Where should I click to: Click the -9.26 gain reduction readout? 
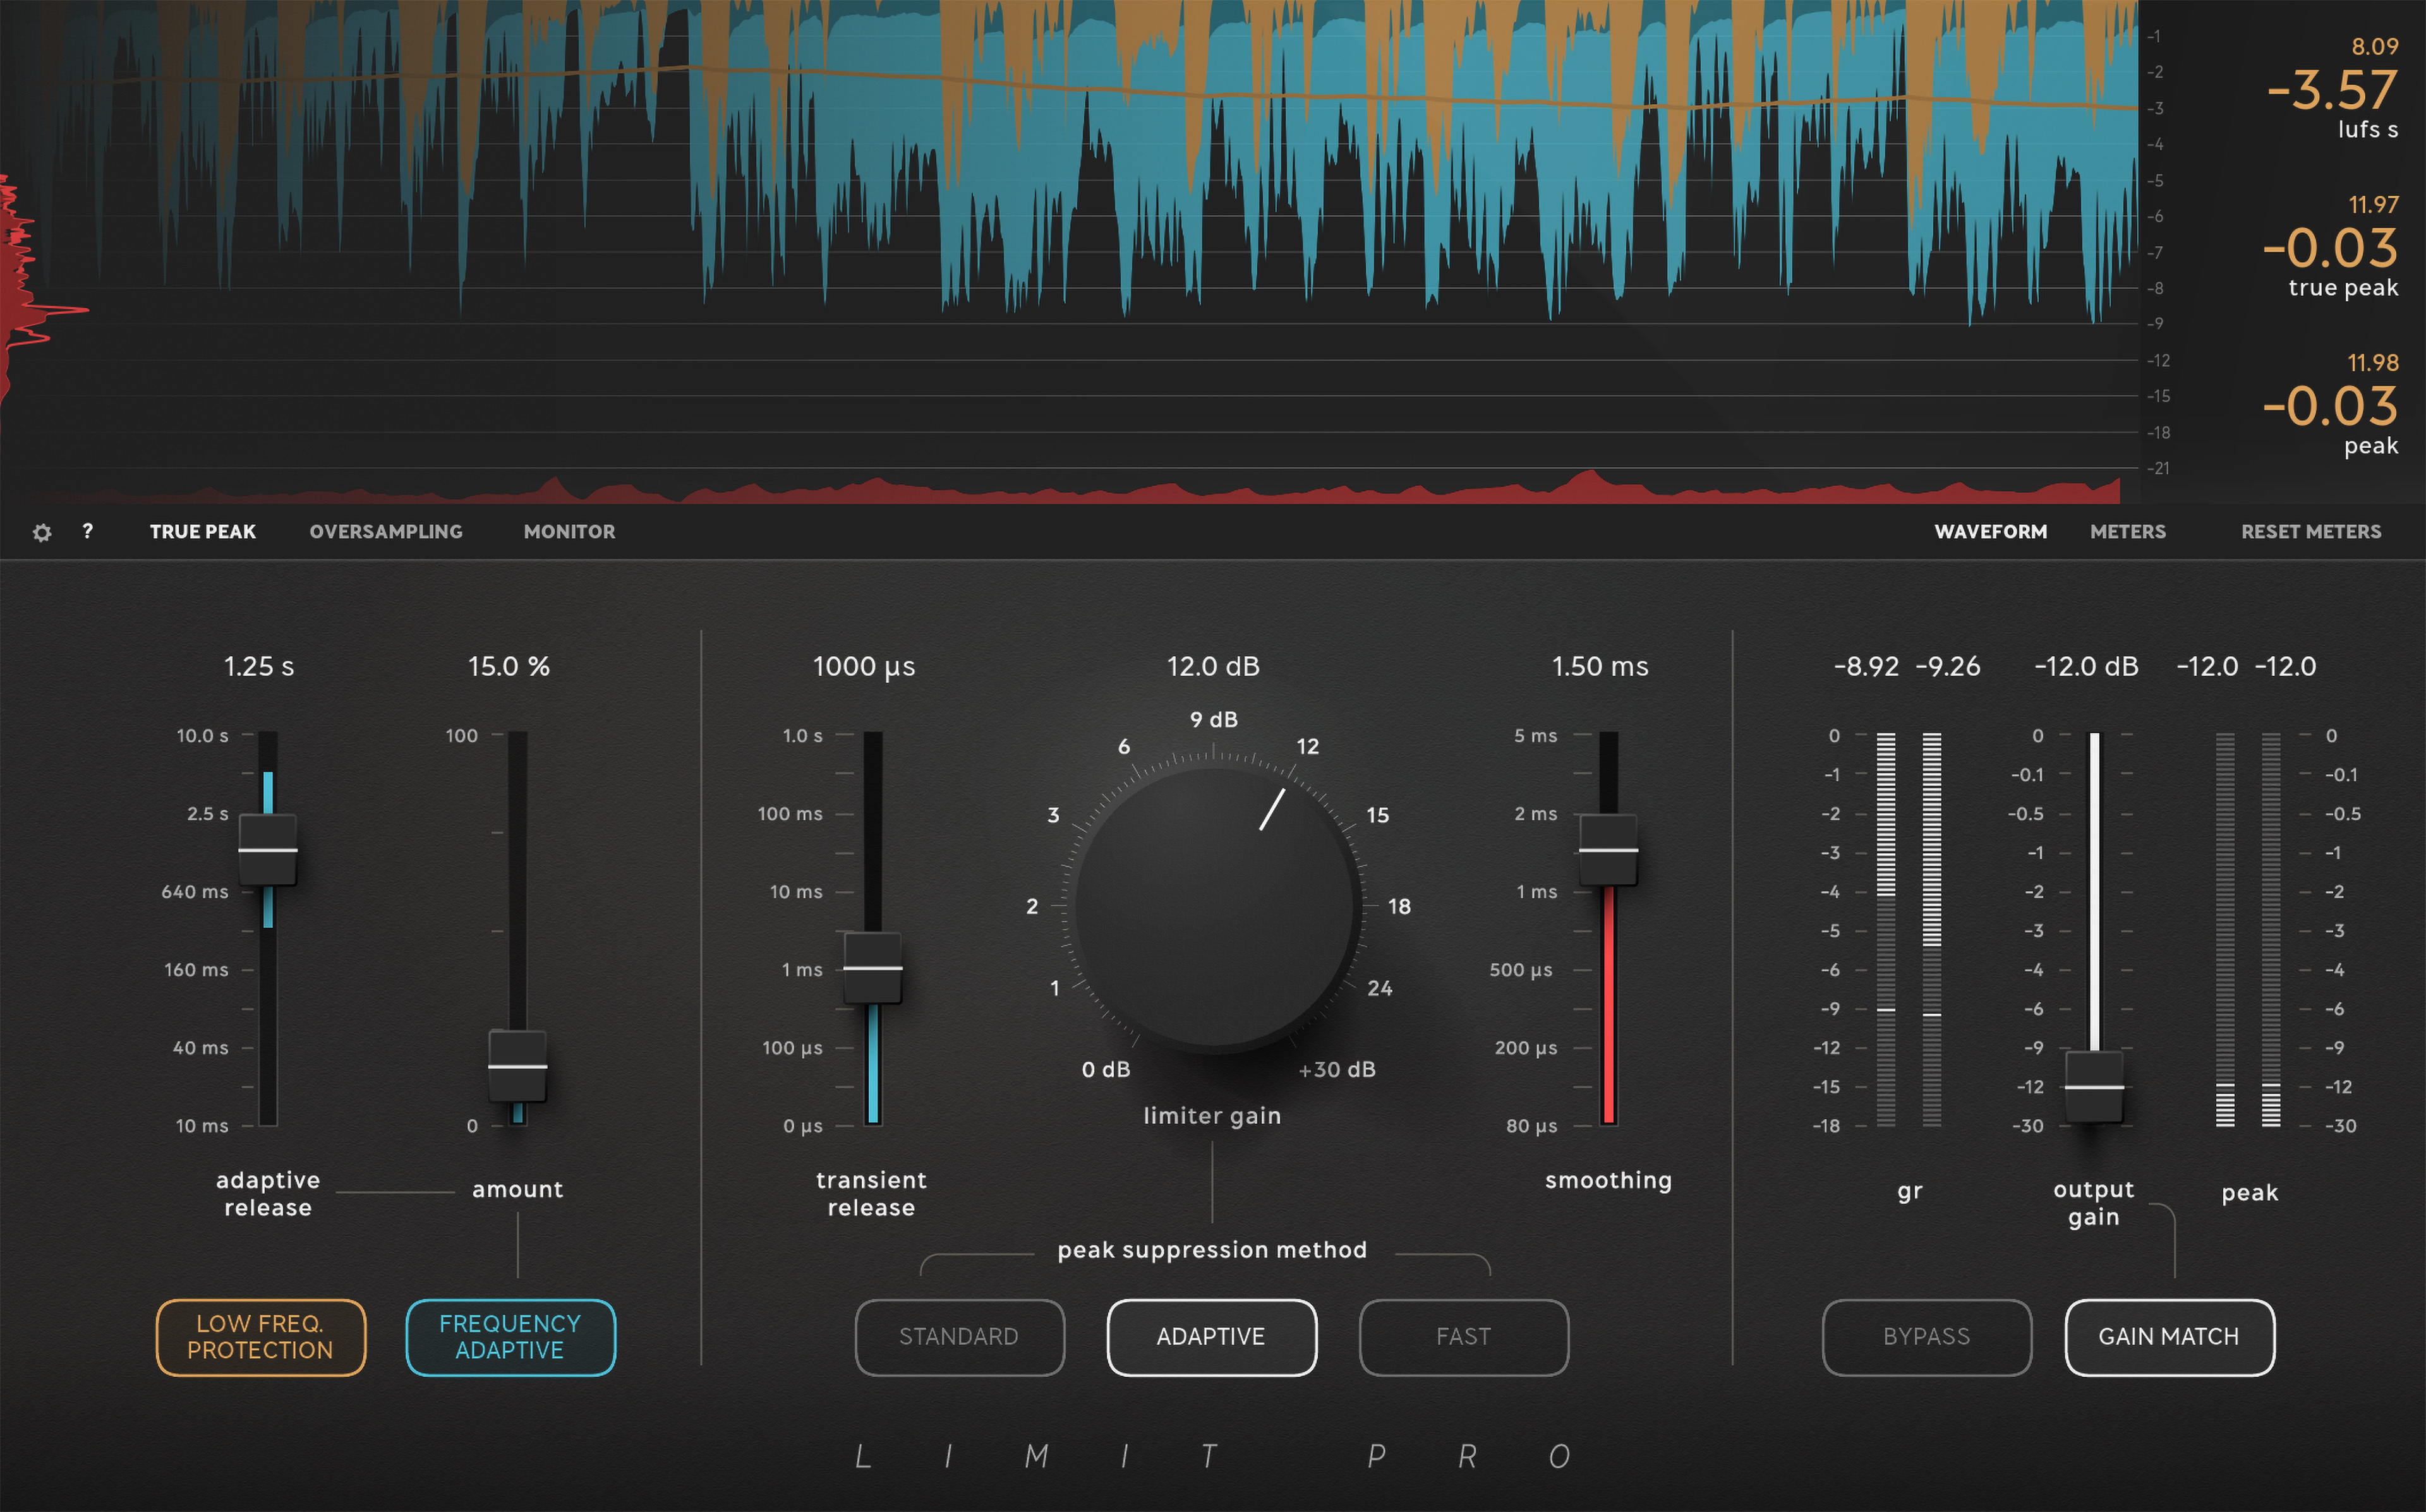pos(1948,666)
